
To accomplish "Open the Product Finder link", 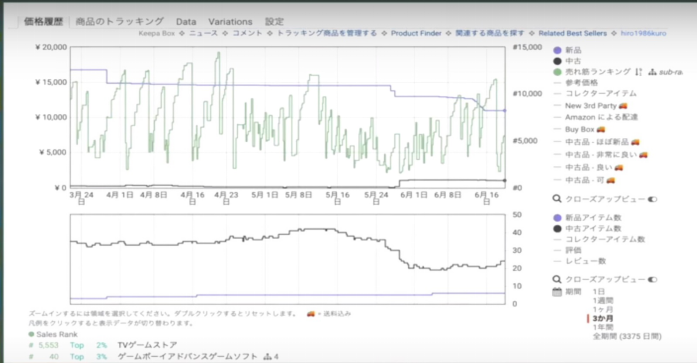I will 416,33.
